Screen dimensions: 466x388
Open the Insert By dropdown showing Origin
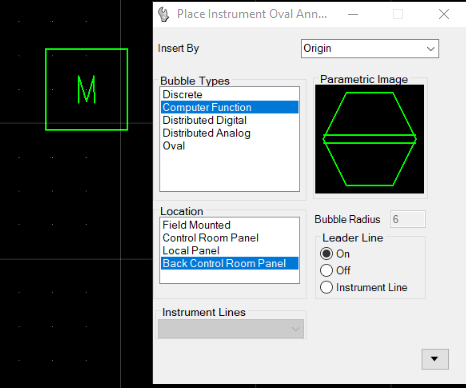point(370,49)
